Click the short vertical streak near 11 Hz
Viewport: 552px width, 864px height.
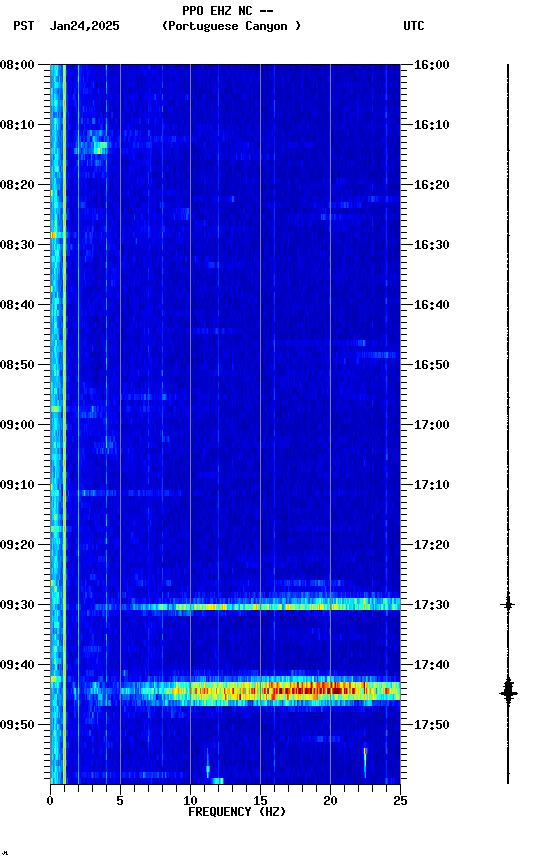tap(208, 763)
